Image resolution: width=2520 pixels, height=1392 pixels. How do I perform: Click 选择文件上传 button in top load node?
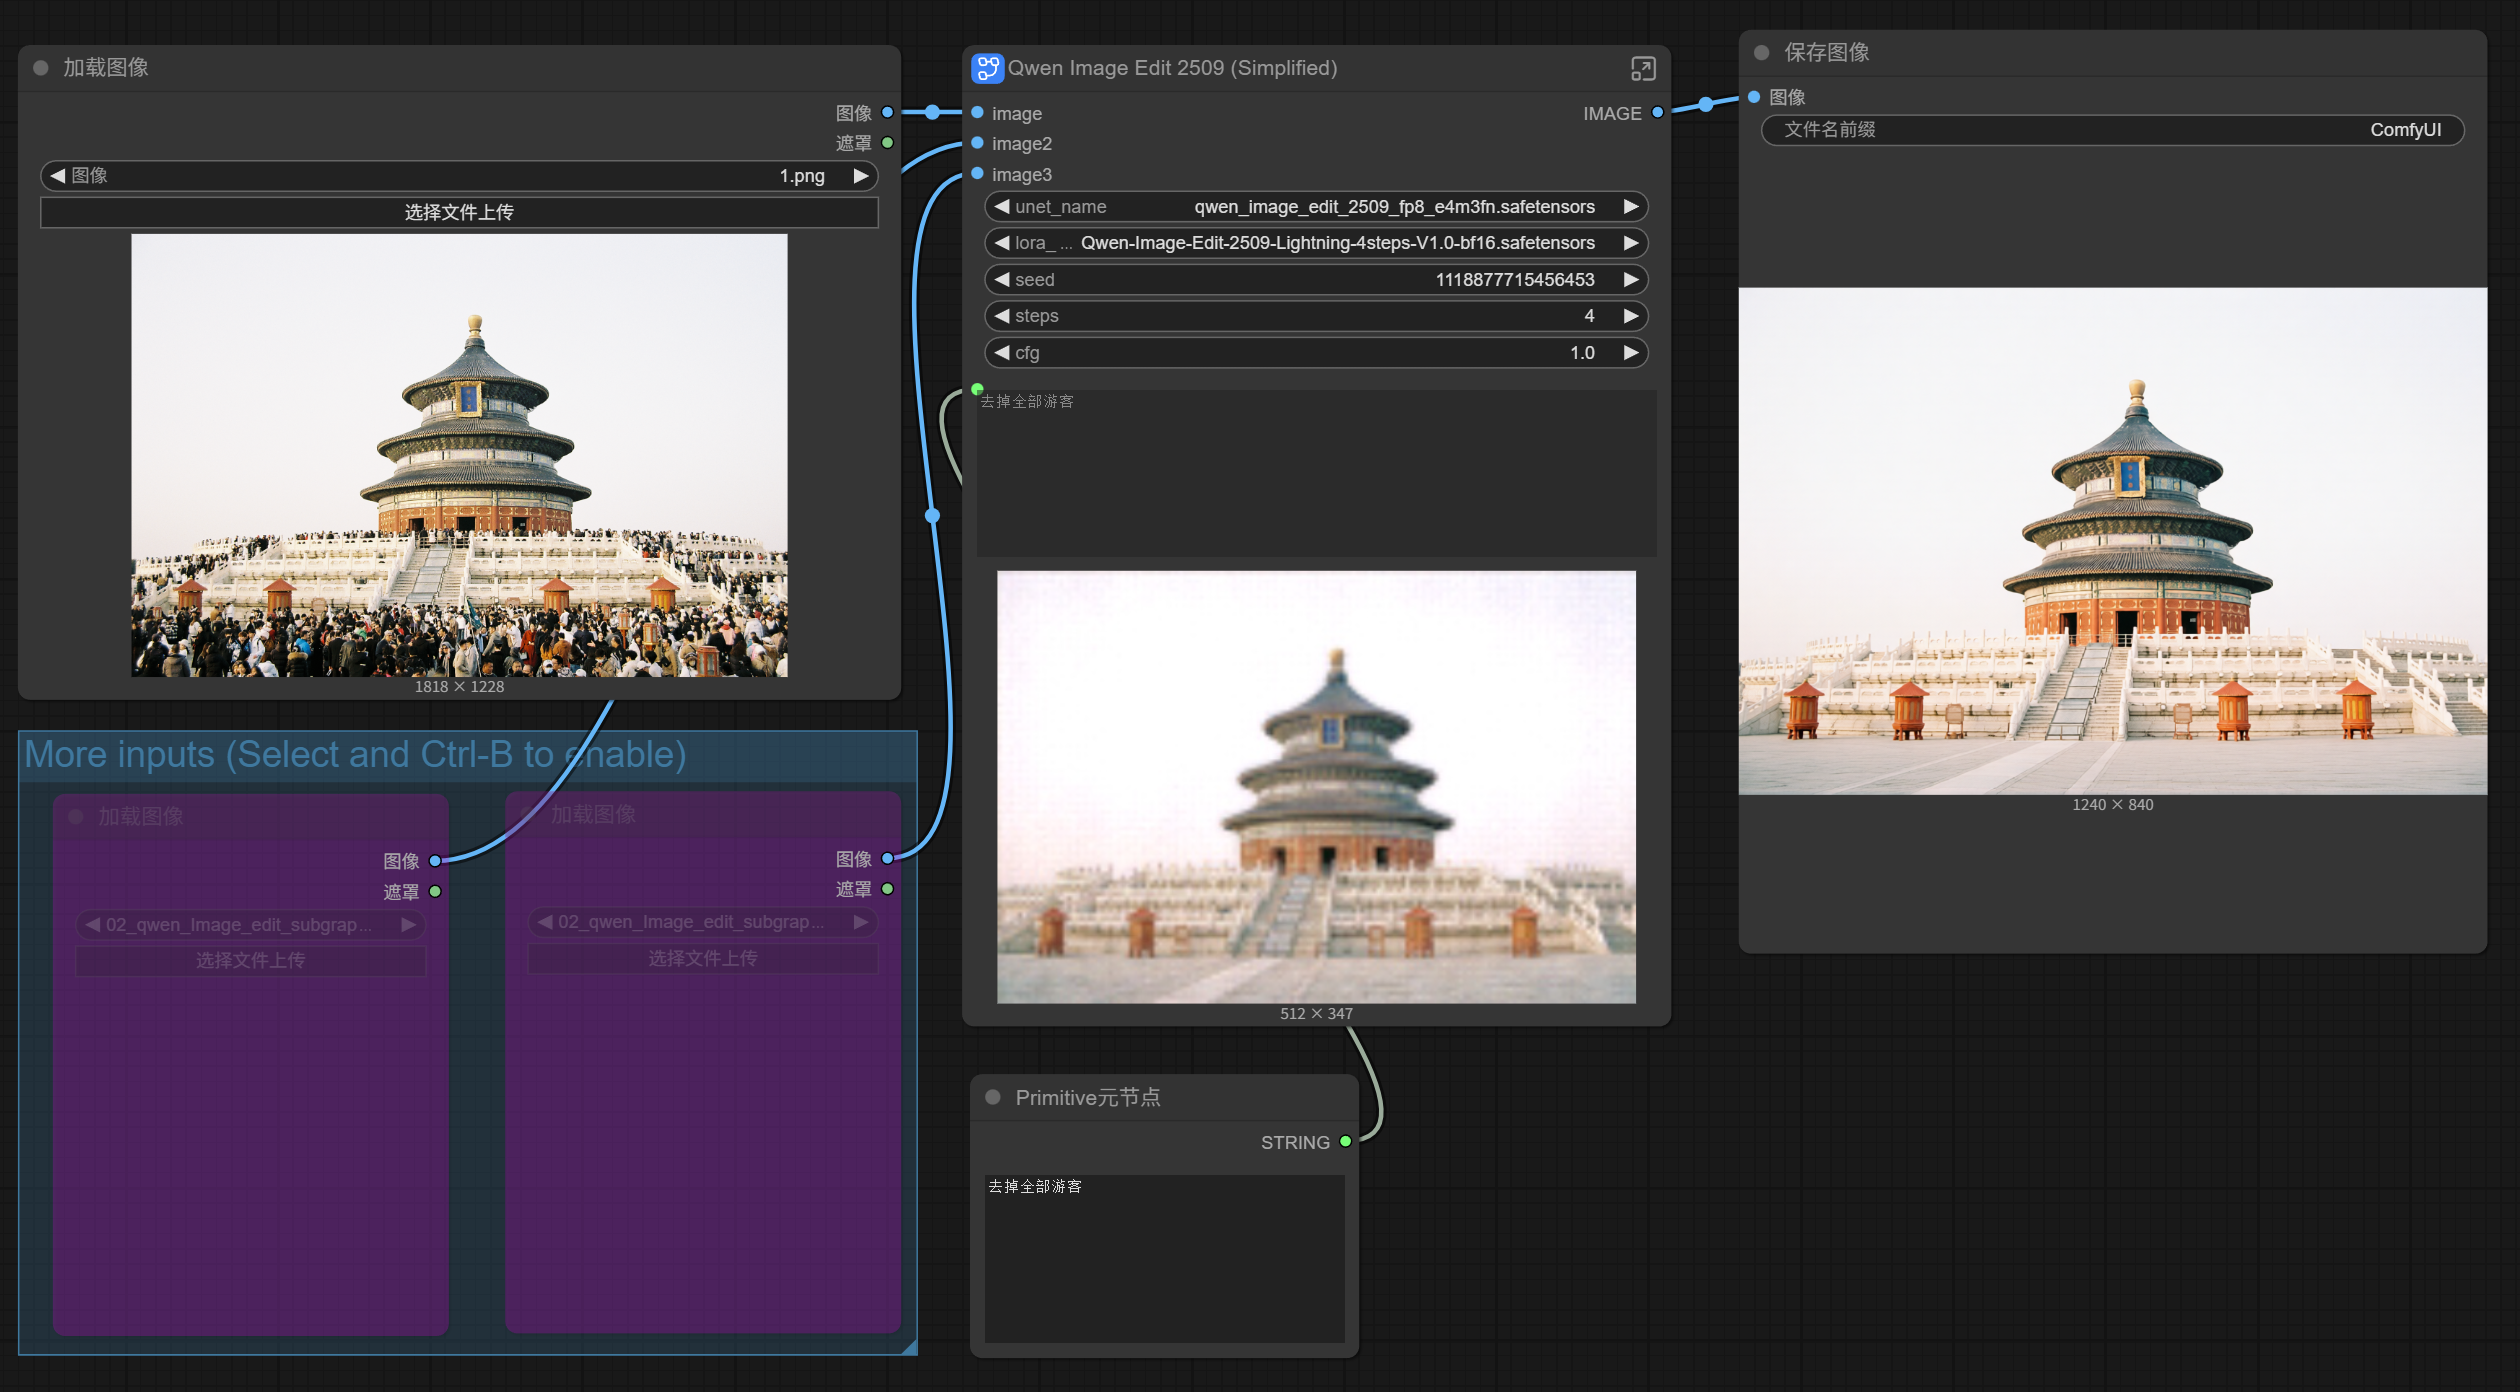(x=459, y=212)
